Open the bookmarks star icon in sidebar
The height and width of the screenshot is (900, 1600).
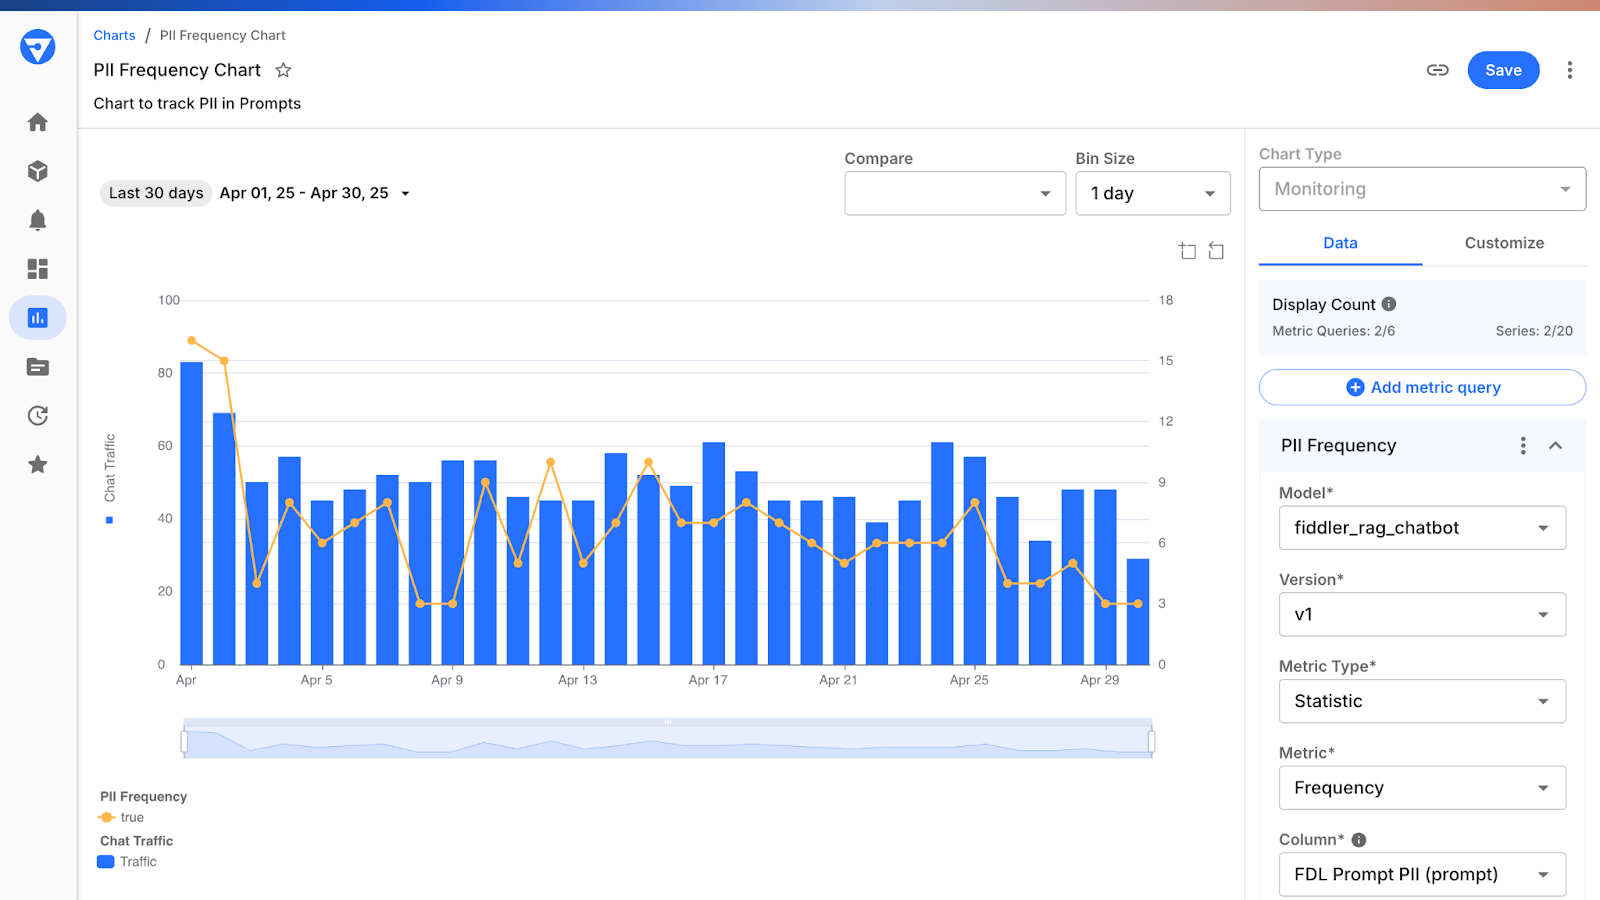38,465
